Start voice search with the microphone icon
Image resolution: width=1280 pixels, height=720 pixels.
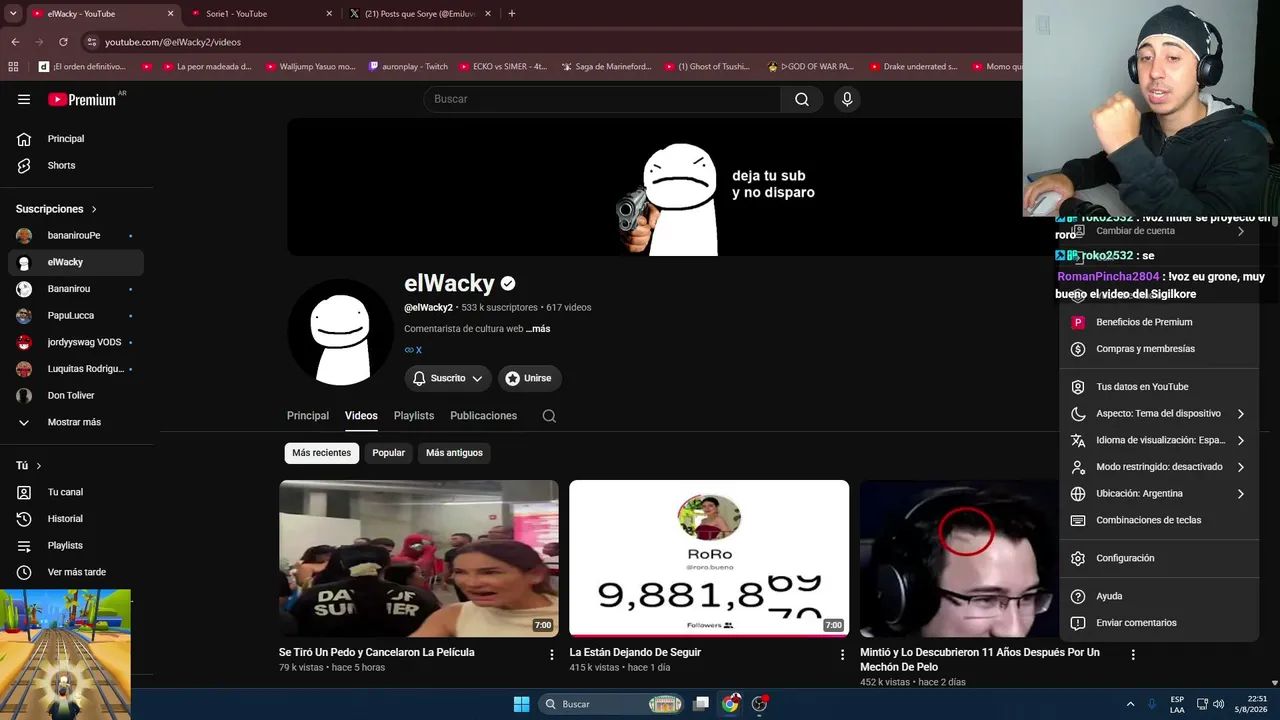tap(847, 99)
